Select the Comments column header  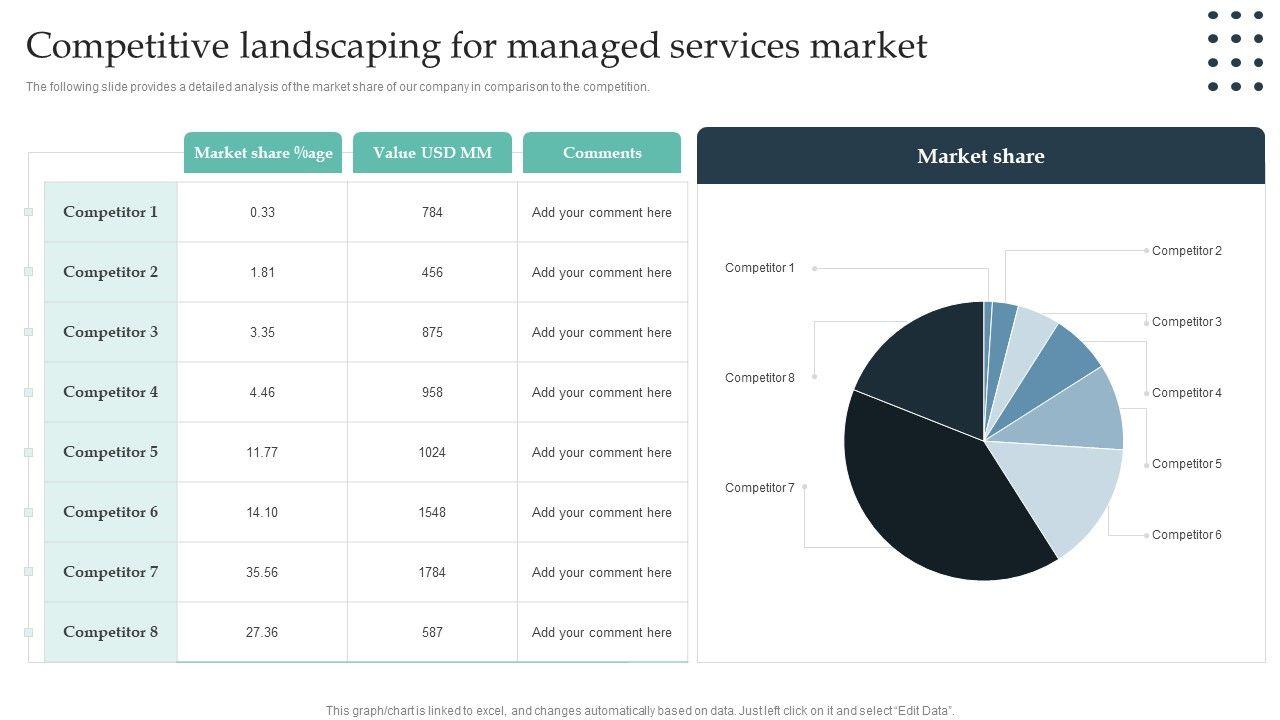pyautogui.click(x=602, y=153)
